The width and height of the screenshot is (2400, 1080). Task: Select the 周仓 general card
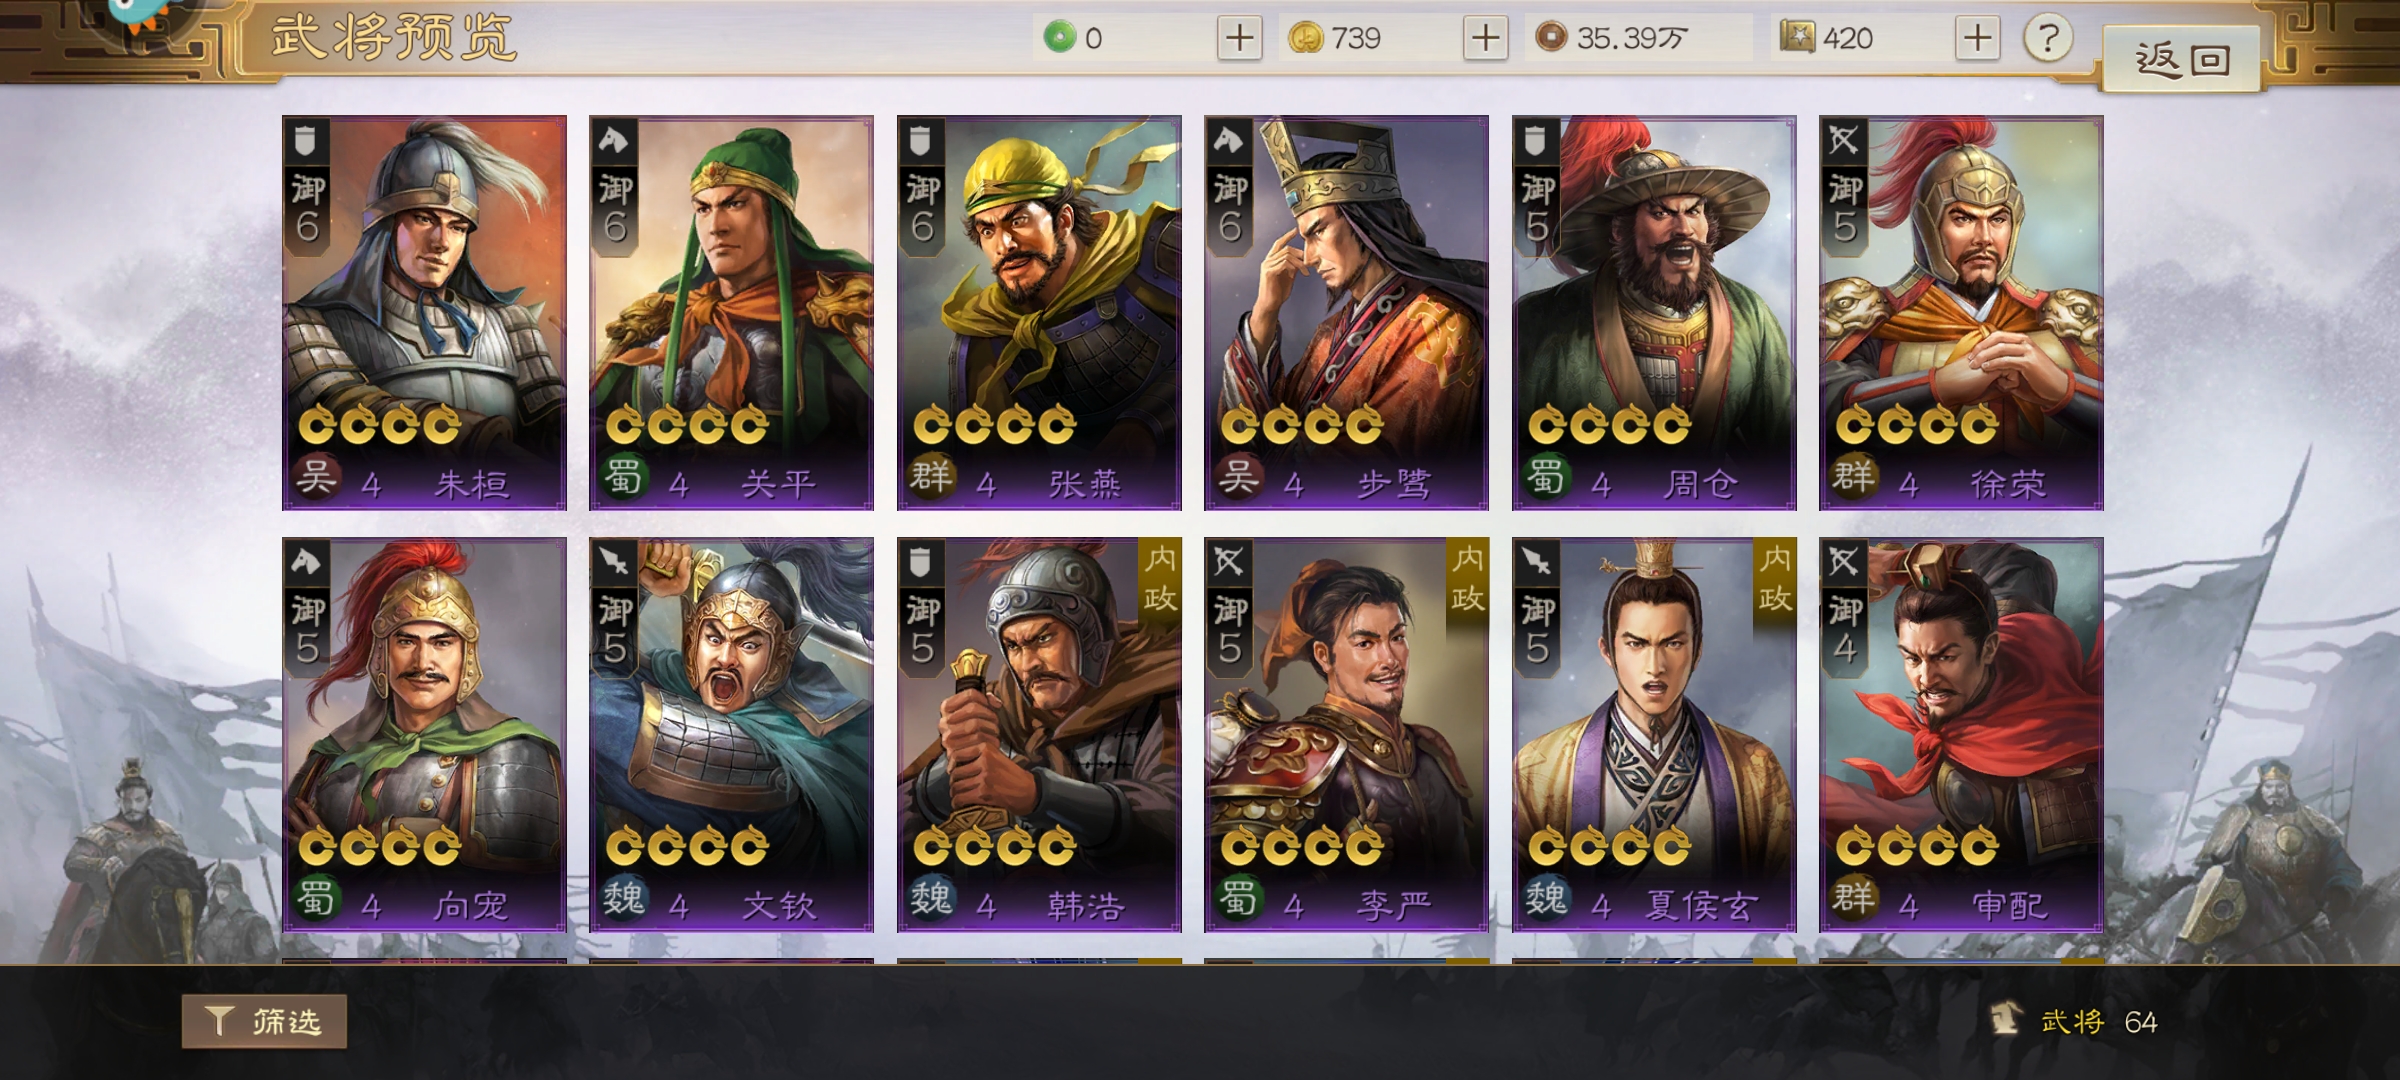(x=1654, y=313)
